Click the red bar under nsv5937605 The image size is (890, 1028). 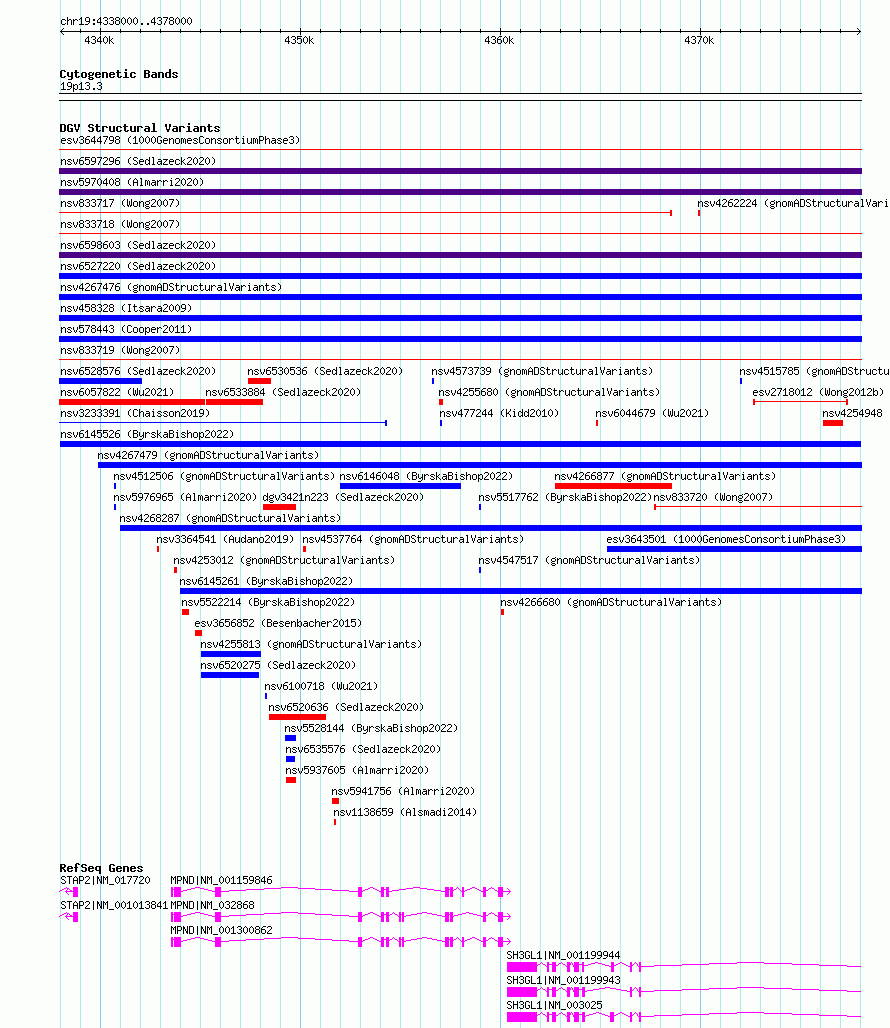pos(291,780)
